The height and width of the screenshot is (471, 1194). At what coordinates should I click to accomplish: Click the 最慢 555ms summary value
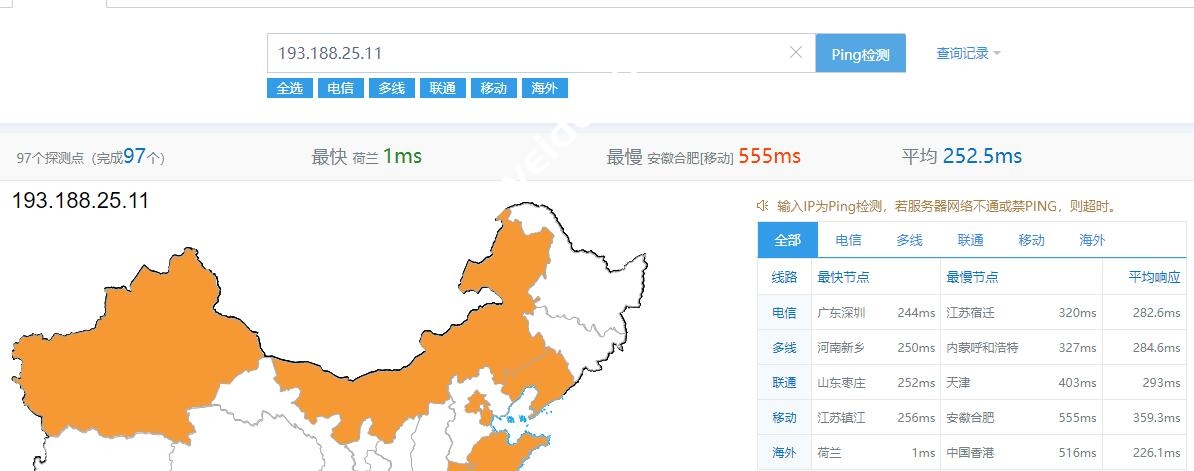[769, 156]
